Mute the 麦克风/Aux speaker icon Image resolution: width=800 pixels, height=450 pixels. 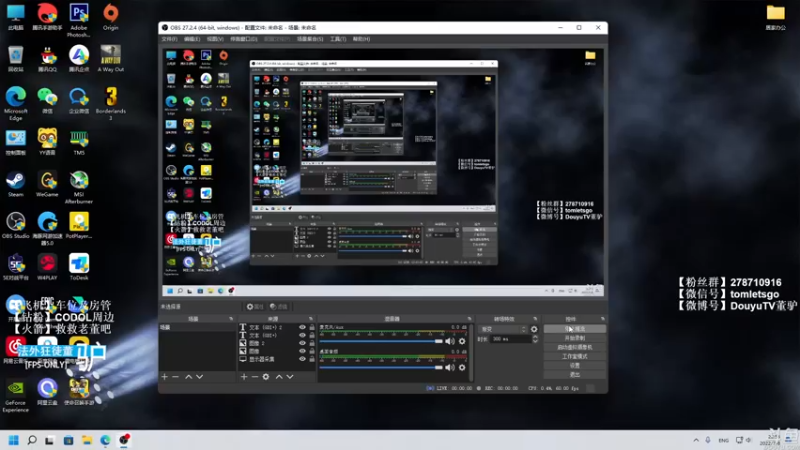tap(449, 341)
